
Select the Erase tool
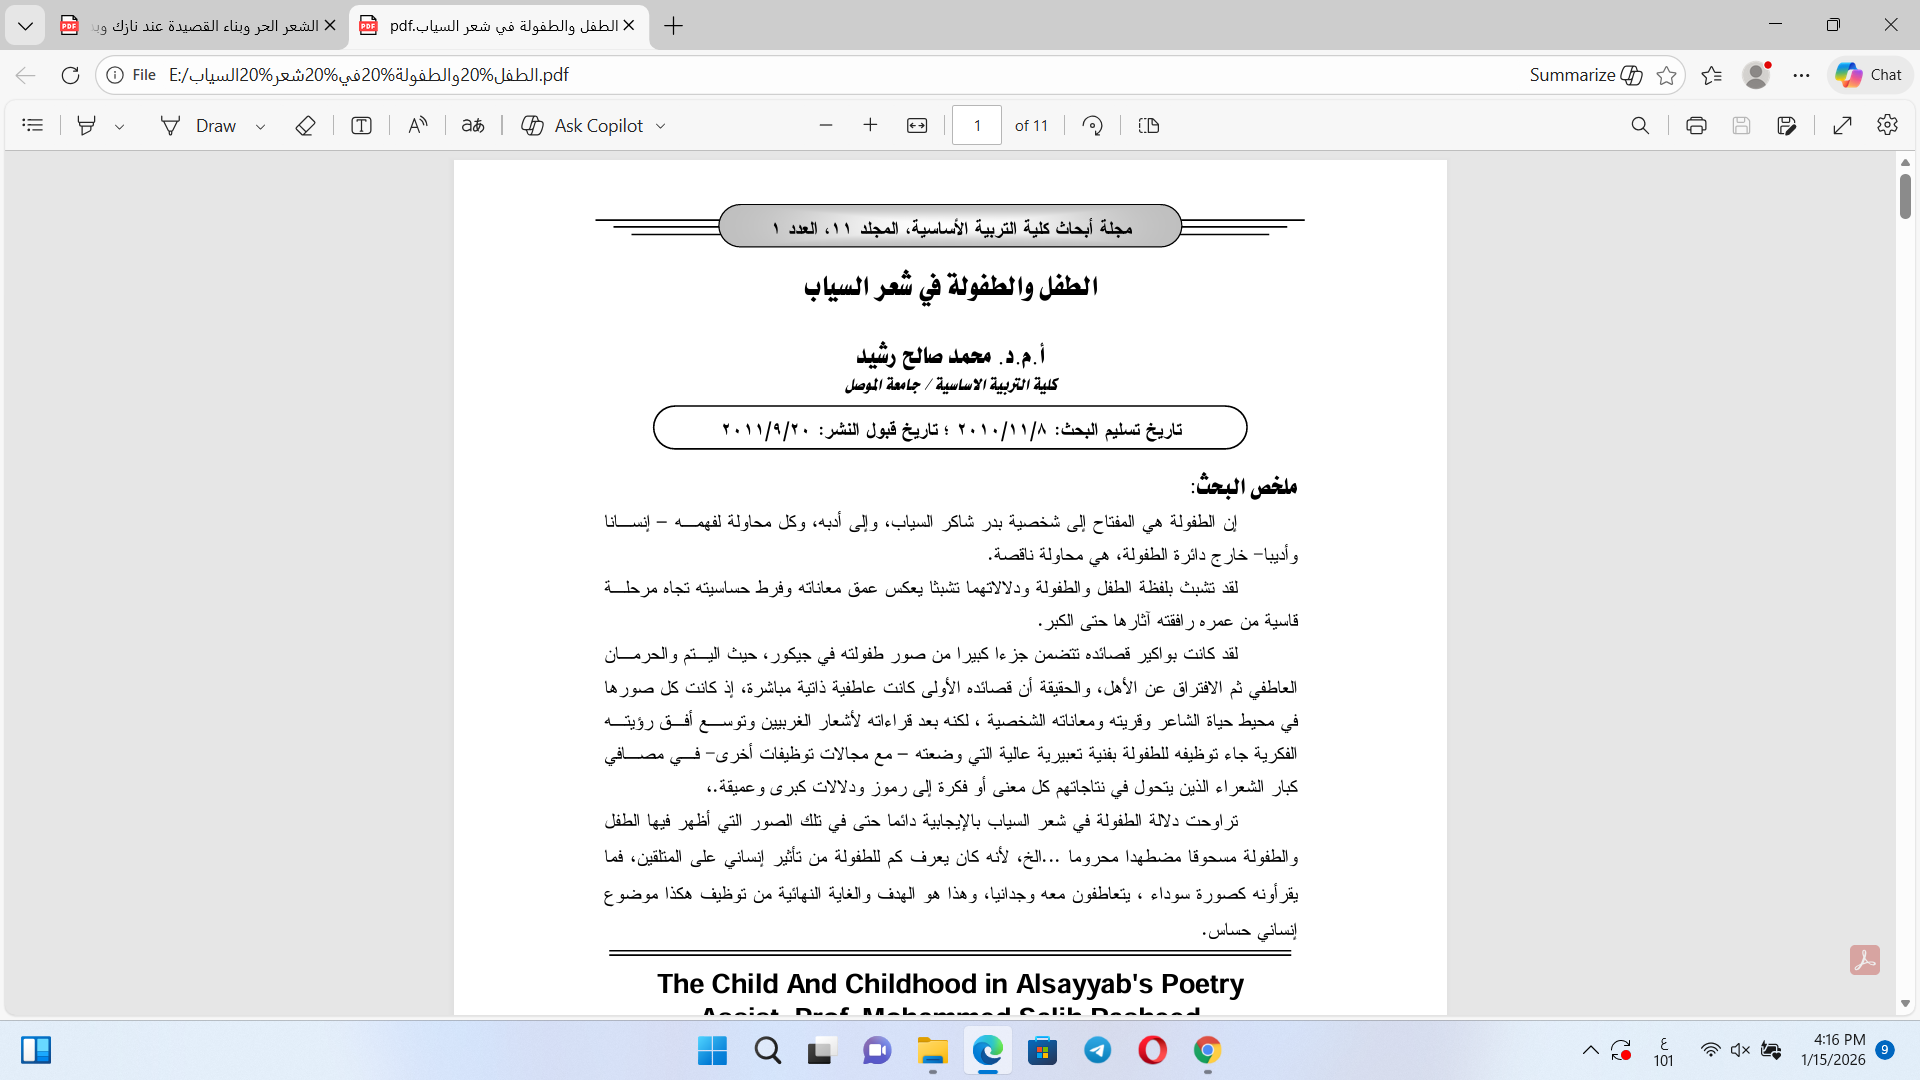[x=306, y=125]
